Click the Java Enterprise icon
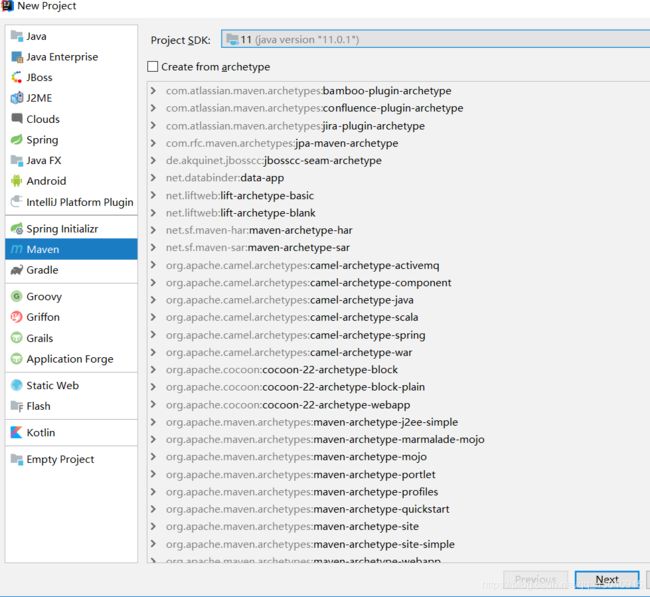Image resolution: width=650 pixels, height=597 pixels. pos(17,57)
